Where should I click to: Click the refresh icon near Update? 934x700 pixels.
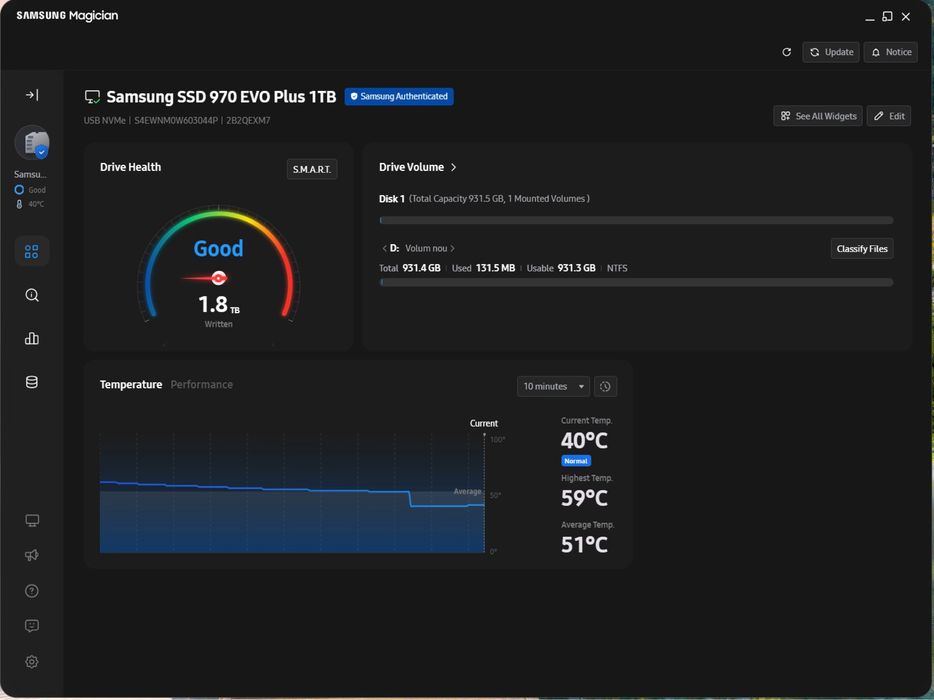tap(786, 52)
